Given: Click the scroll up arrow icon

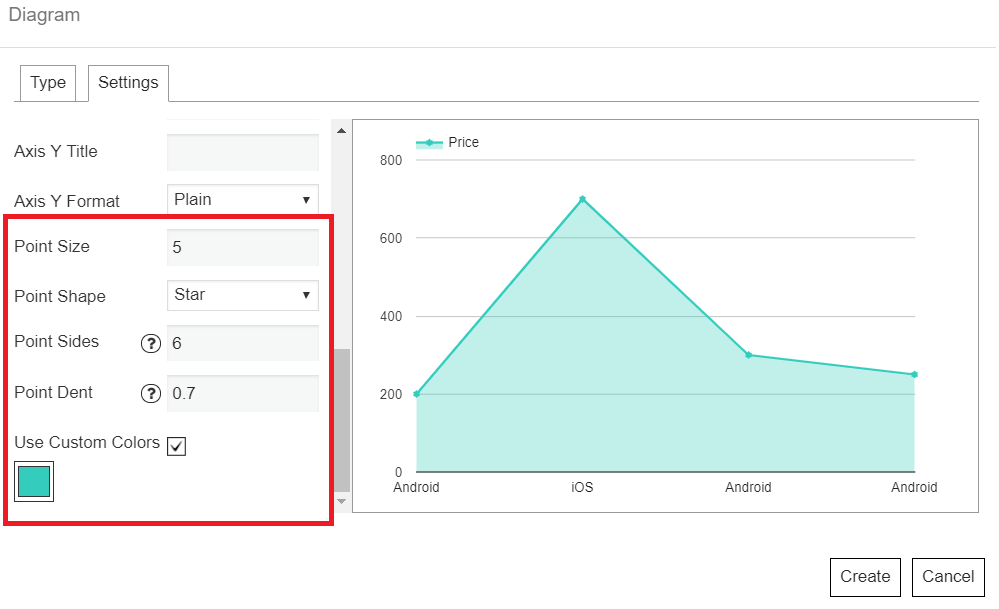Looking at the screenshot, I should [x=341, y=131].
